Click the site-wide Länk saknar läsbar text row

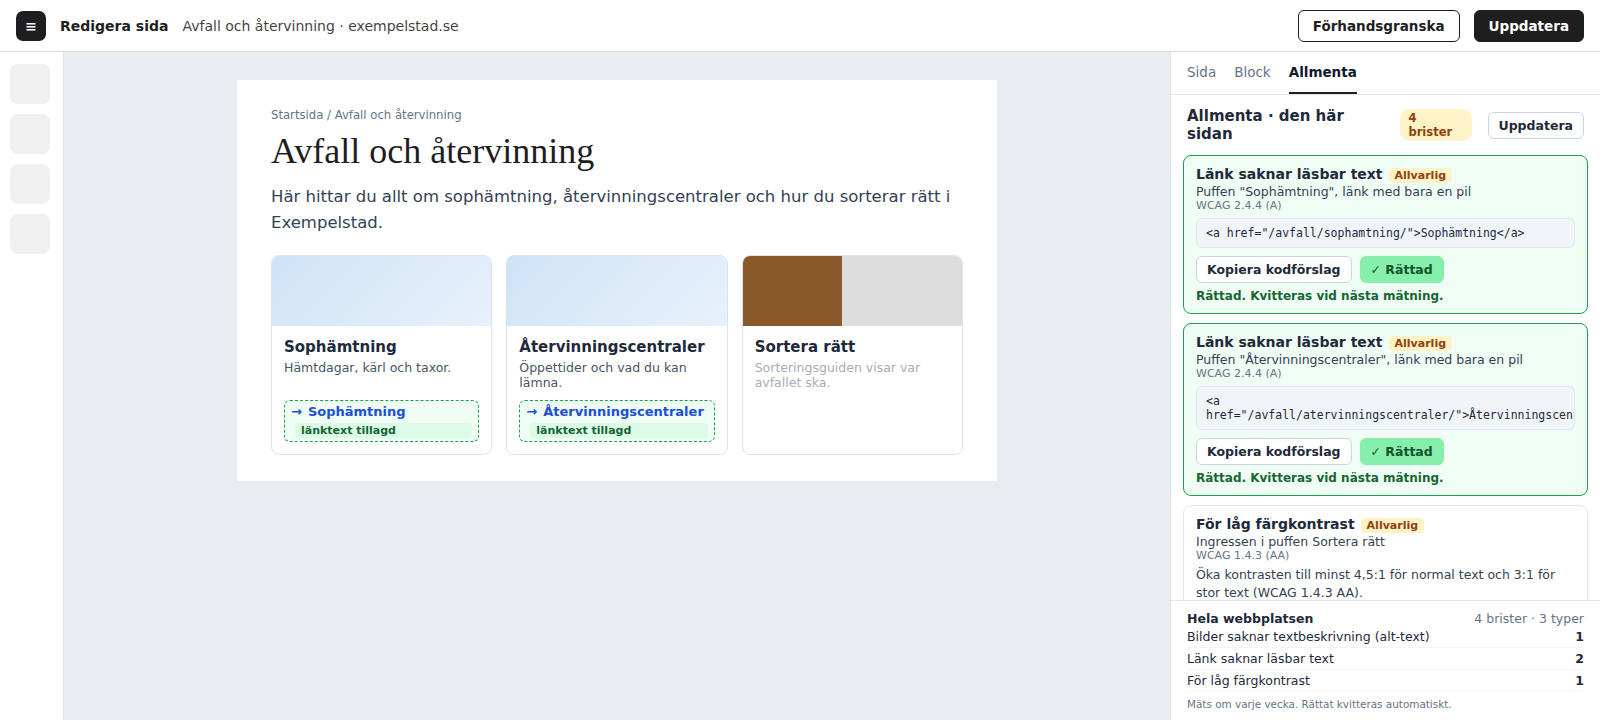tap(1385, 659)
